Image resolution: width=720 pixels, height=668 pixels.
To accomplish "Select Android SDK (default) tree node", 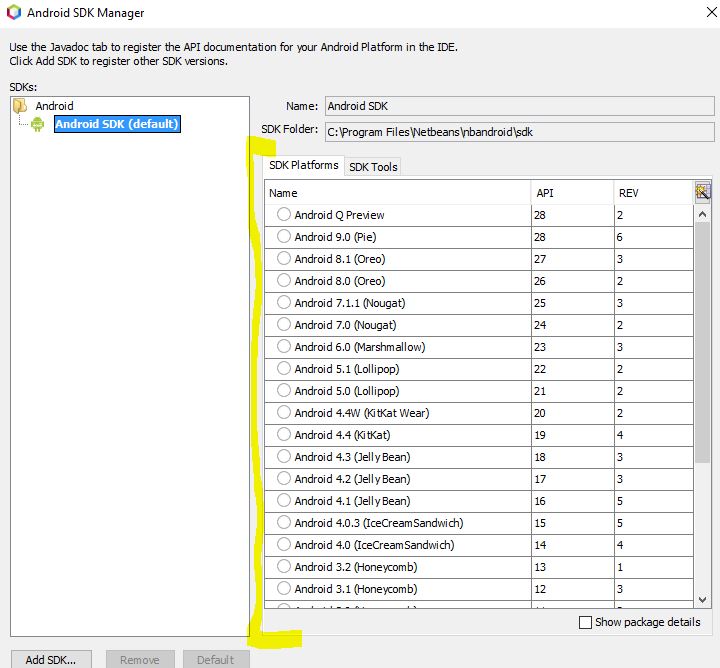I will [117, 124].
